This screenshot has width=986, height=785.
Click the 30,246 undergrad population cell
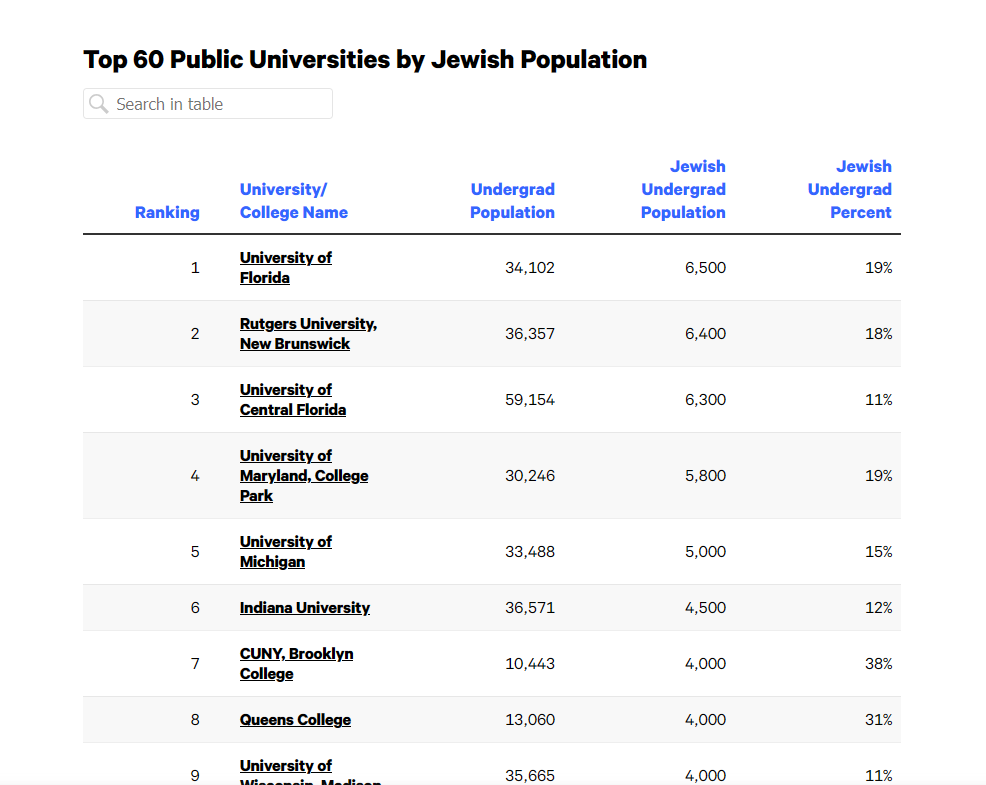click(x=530, y=476)
